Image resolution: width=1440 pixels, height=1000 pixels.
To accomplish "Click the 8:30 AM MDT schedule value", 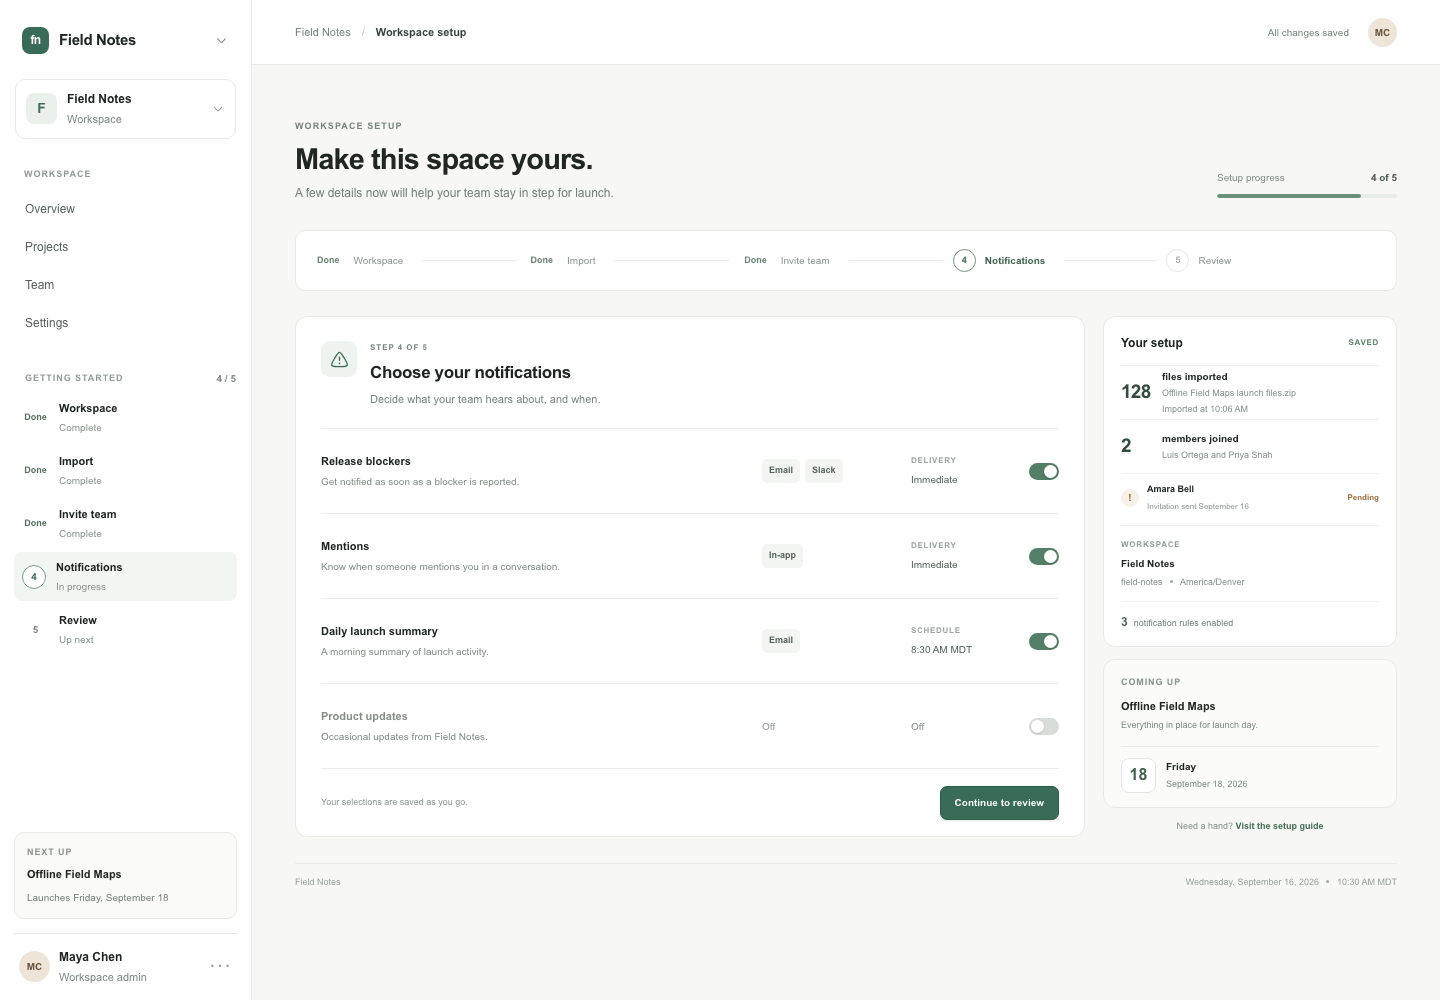I will (x=941, y=650).
